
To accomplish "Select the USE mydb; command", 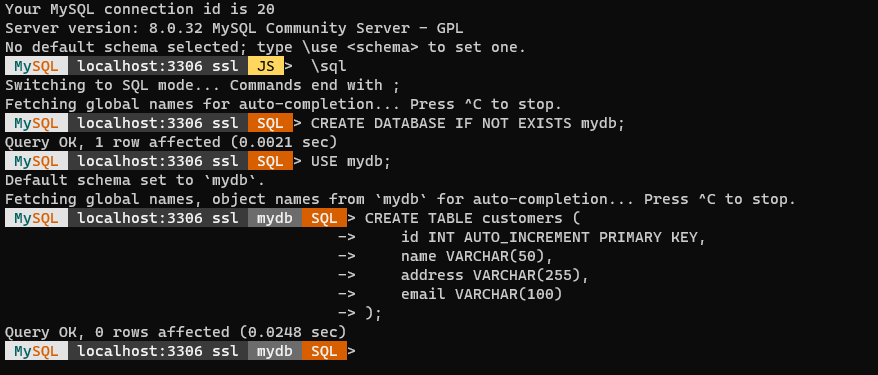I will [x=351, y=161].
